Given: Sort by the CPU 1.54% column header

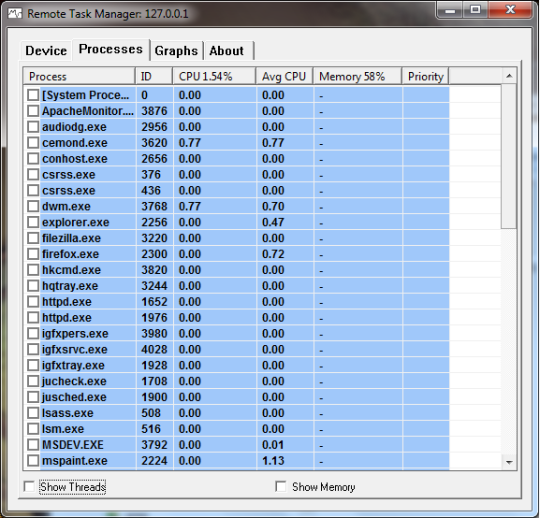Looking at the screenshot, I should point(214,76).
